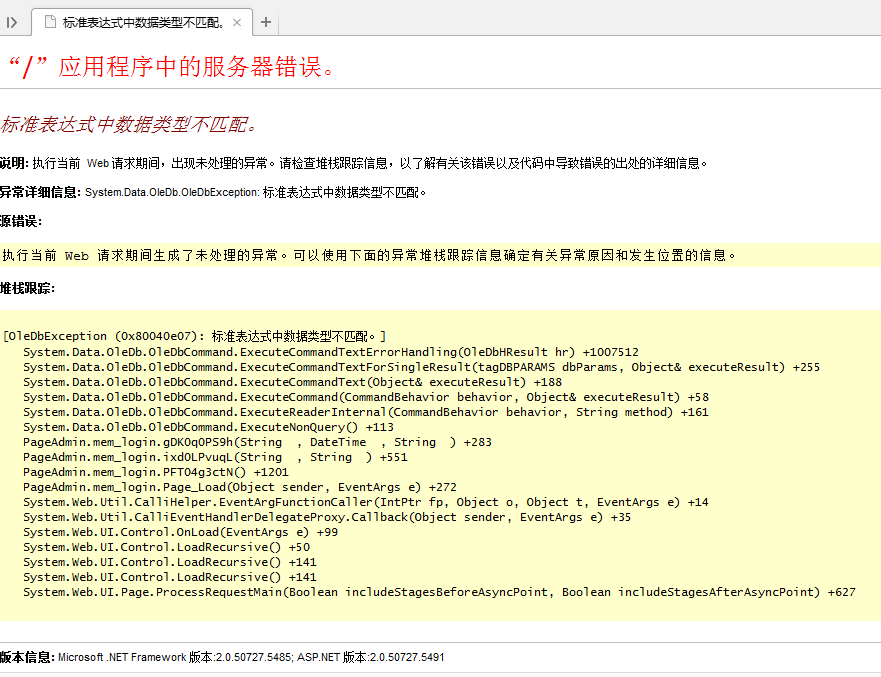The height and width of the screenshot is (677, 881).
Task: Click the 异常详细信息 label
Action: point(40,192)
